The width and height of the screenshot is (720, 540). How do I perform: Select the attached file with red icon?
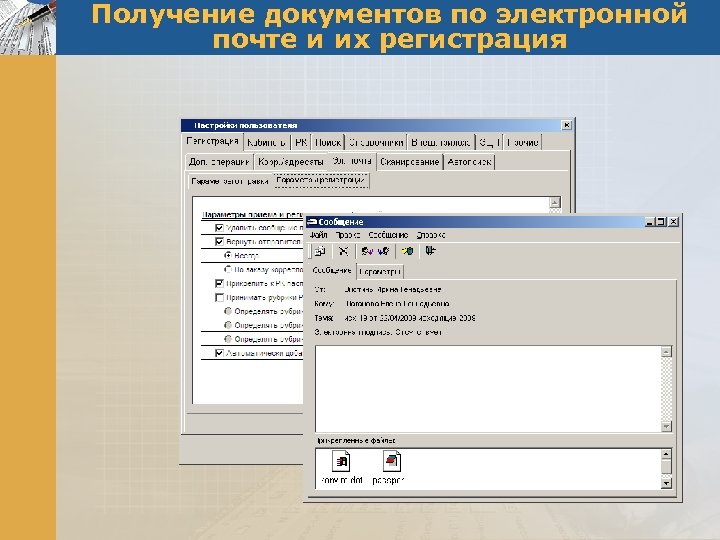tap(392, 462)
